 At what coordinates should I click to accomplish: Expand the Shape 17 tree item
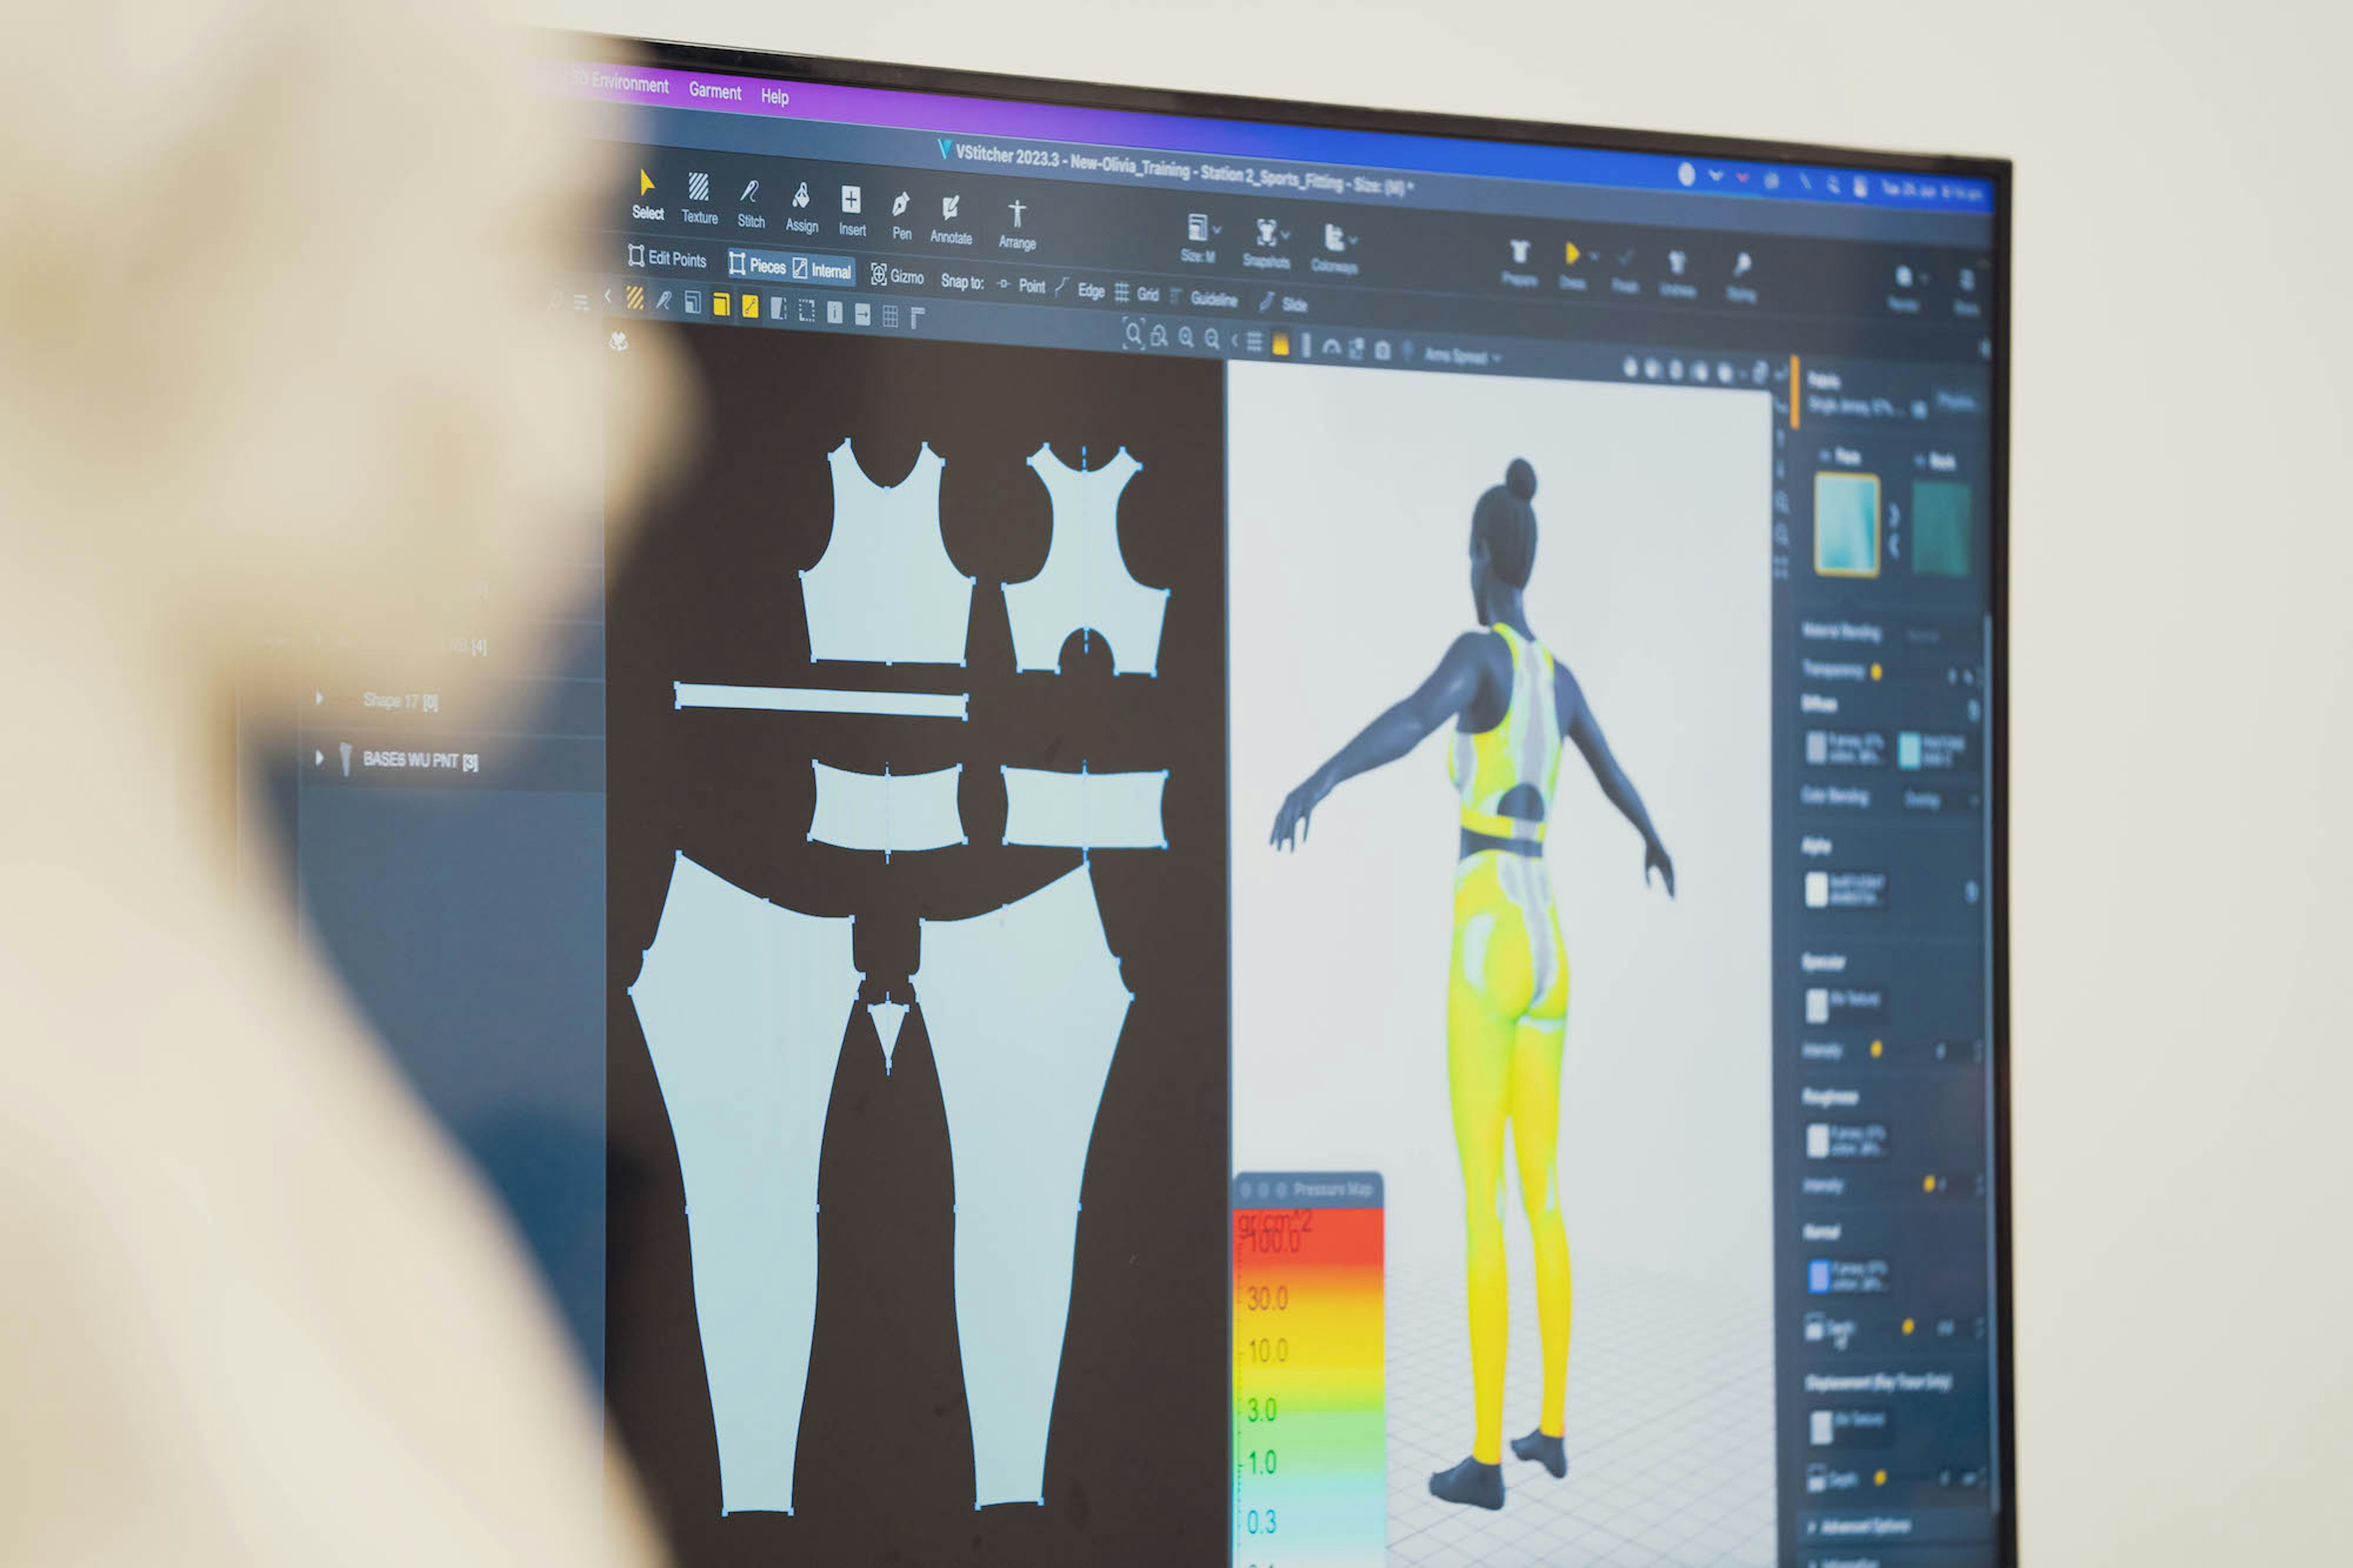pyautogui.click(x=319, y=698)
